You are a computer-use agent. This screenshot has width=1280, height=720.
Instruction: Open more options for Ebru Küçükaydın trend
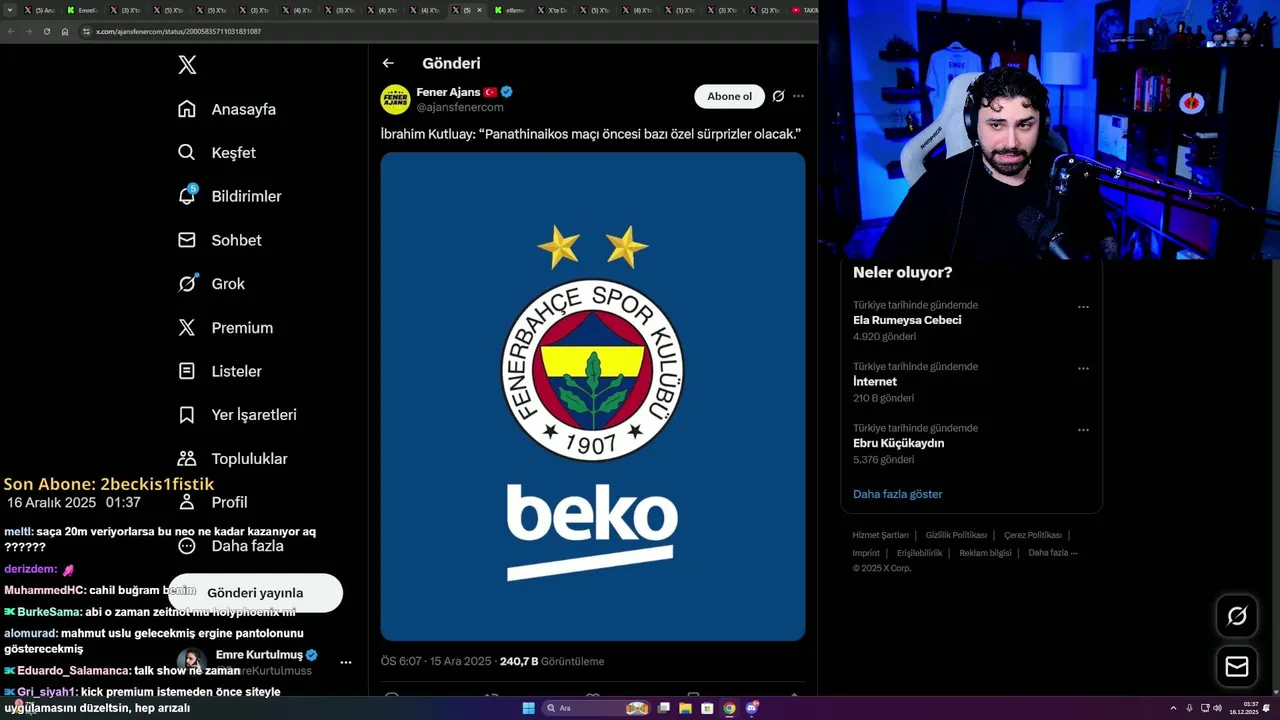point(1083,430)
